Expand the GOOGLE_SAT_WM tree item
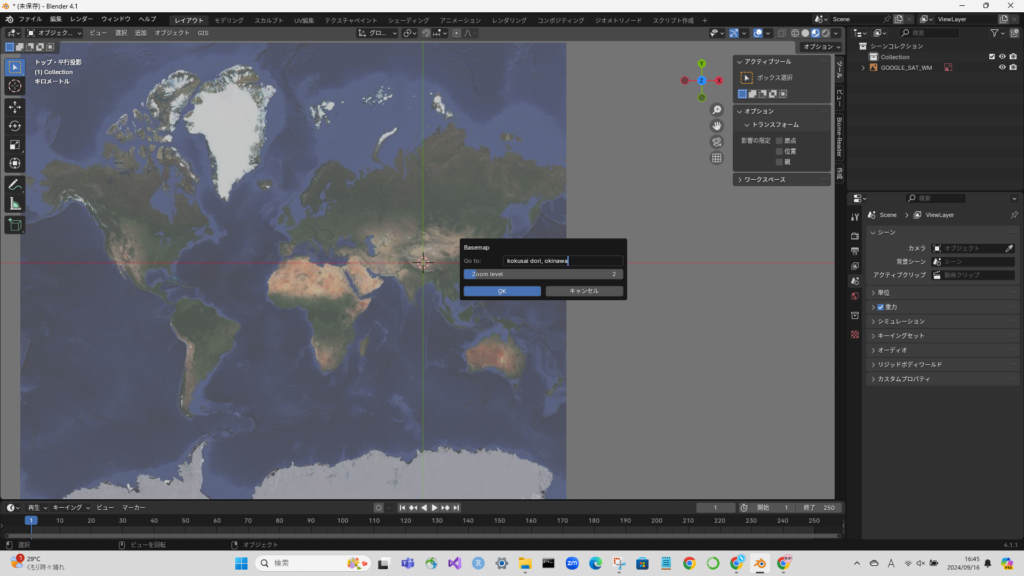Image resolution: width=1024 pixels, height=576 pixels. (x=863, y=68)
